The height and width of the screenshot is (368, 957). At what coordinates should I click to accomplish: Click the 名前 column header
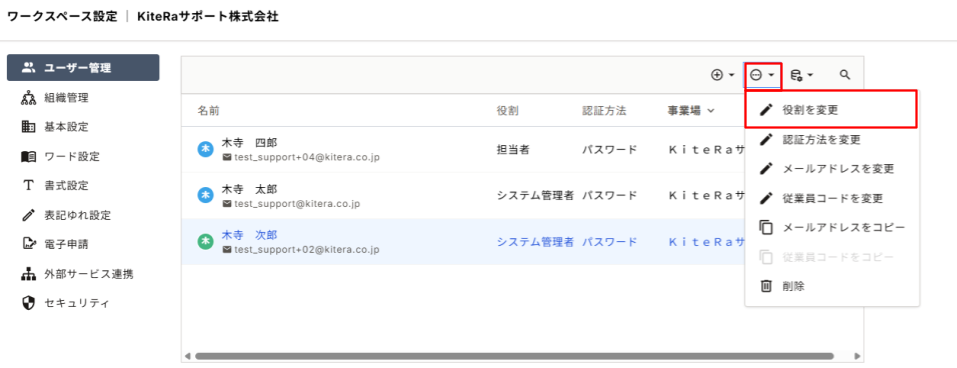tap(208, 111)
